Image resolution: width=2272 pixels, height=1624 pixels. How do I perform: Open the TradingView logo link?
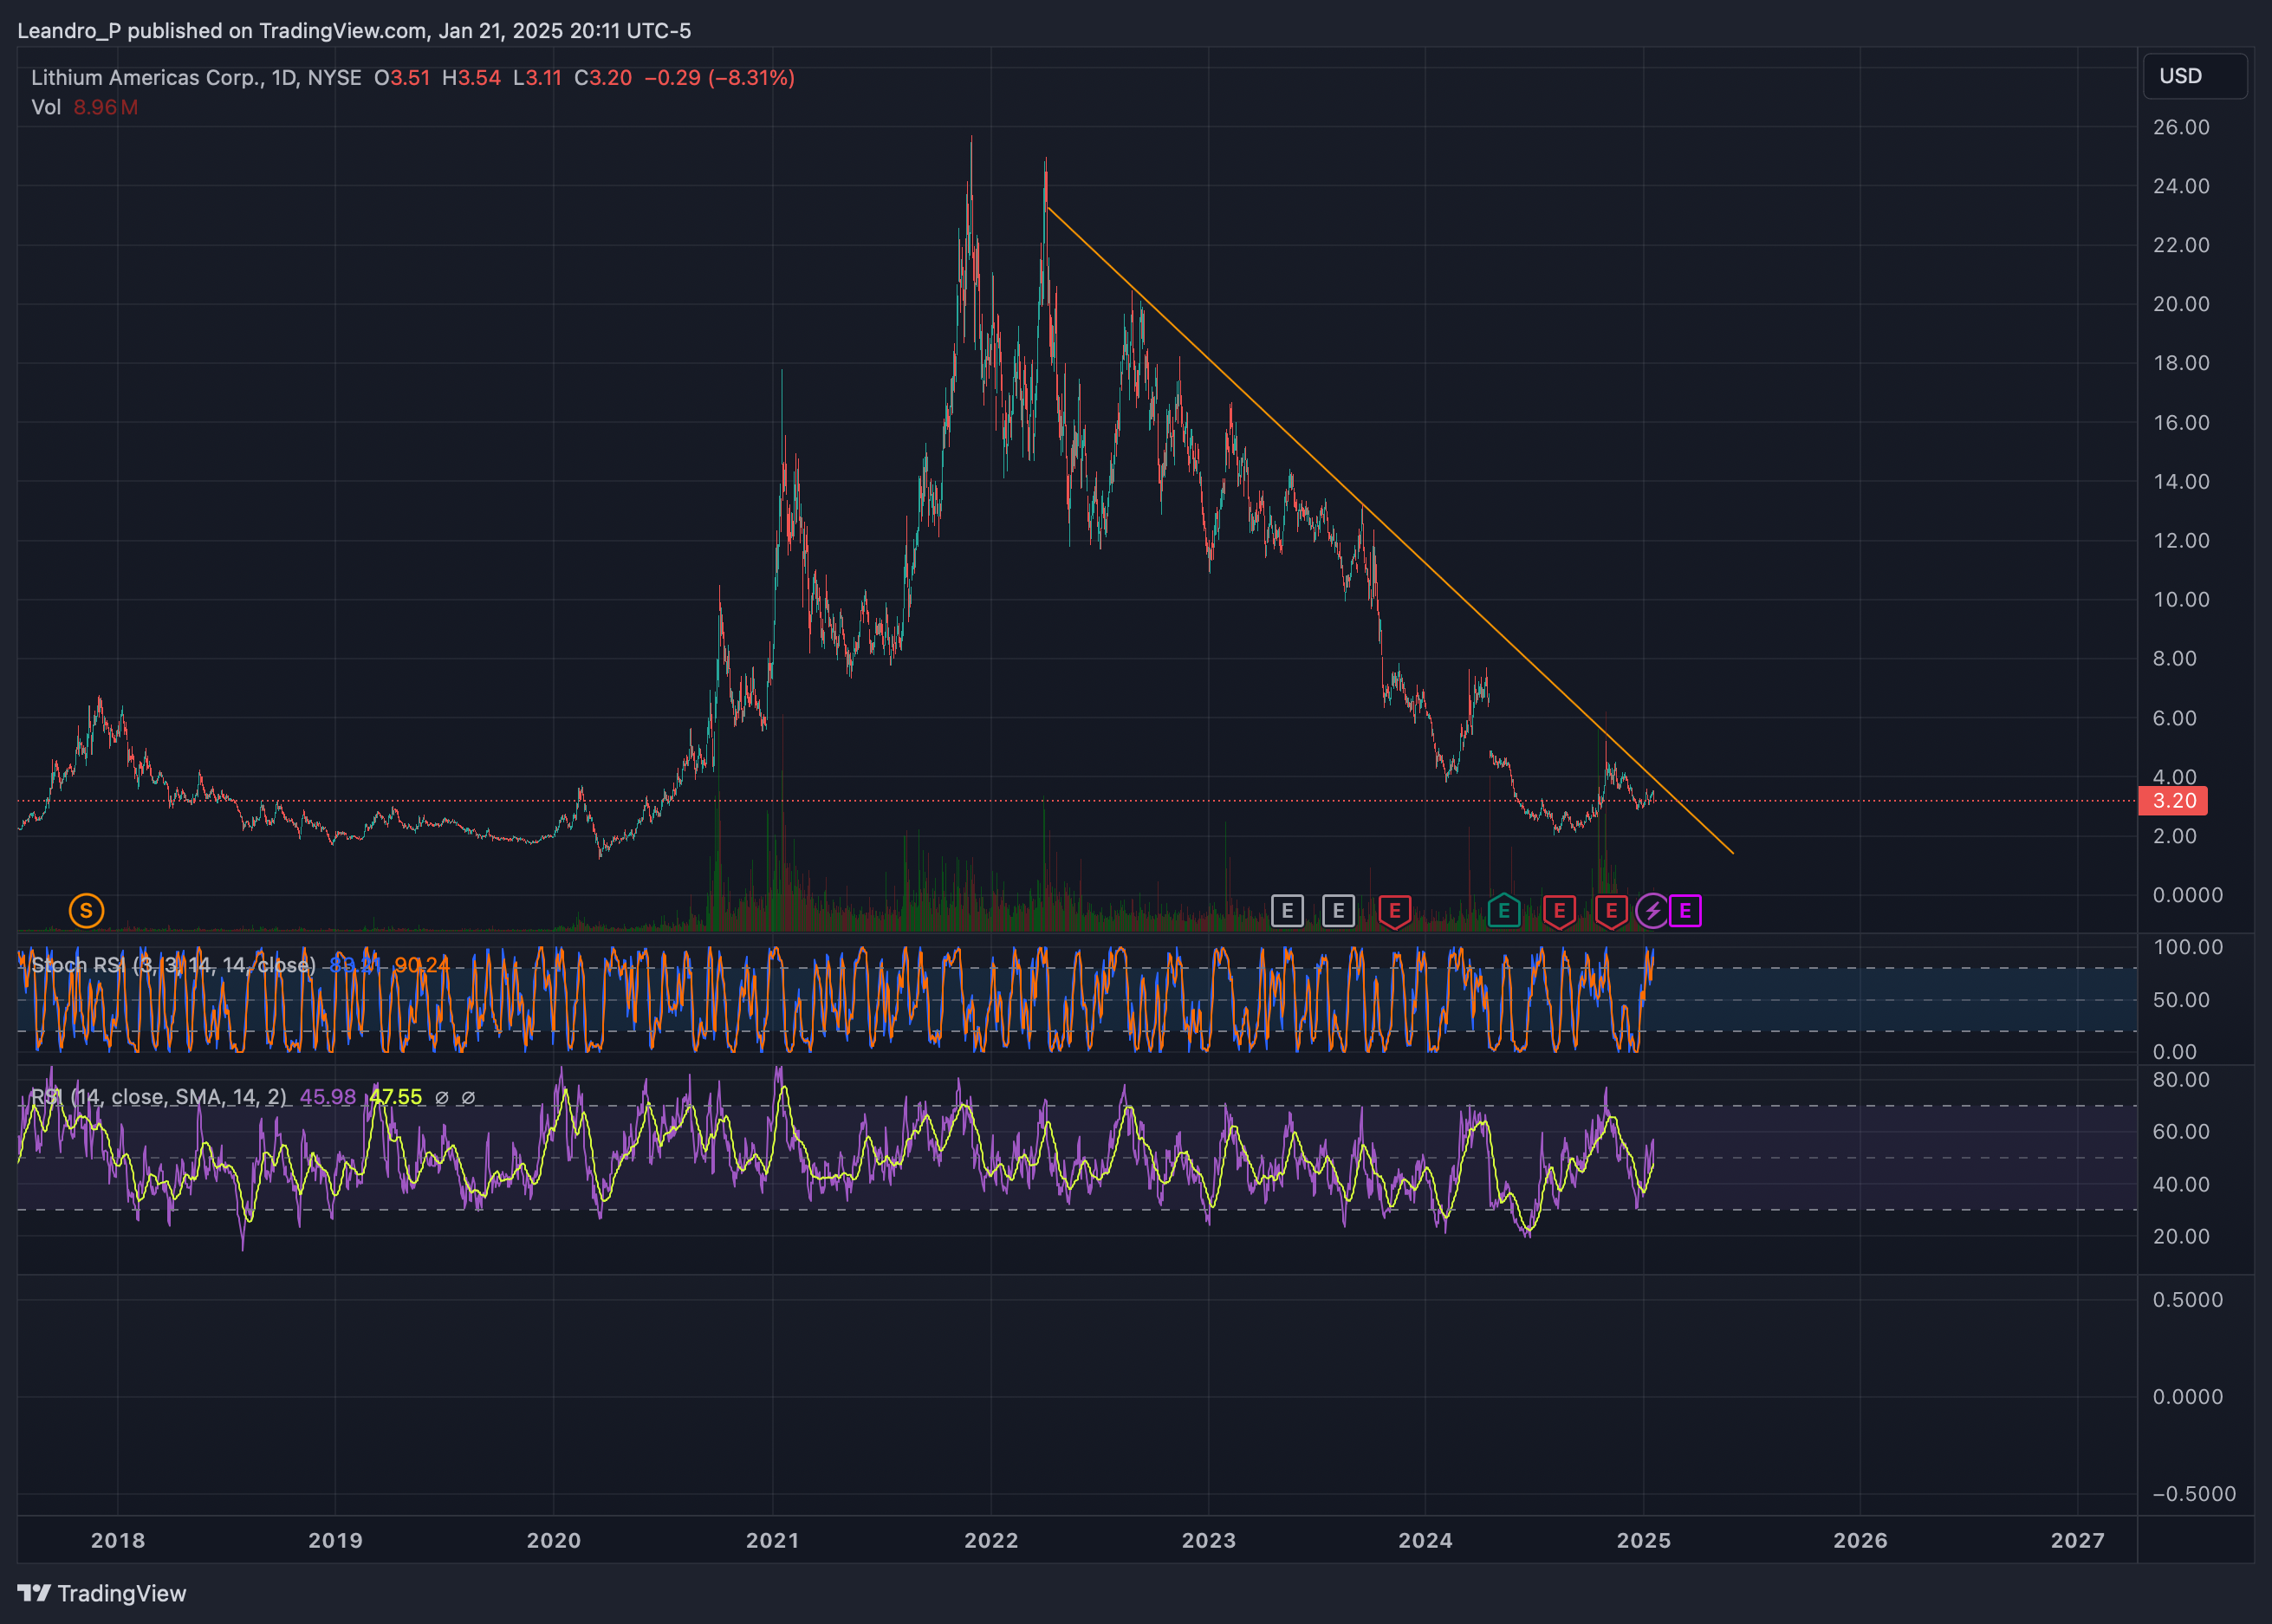click(102, 1593)
